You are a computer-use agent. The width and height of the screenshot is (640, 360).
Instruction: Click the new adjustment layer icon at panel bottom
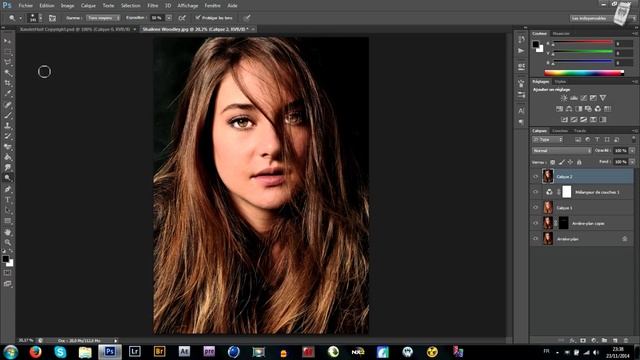(594, 340)
